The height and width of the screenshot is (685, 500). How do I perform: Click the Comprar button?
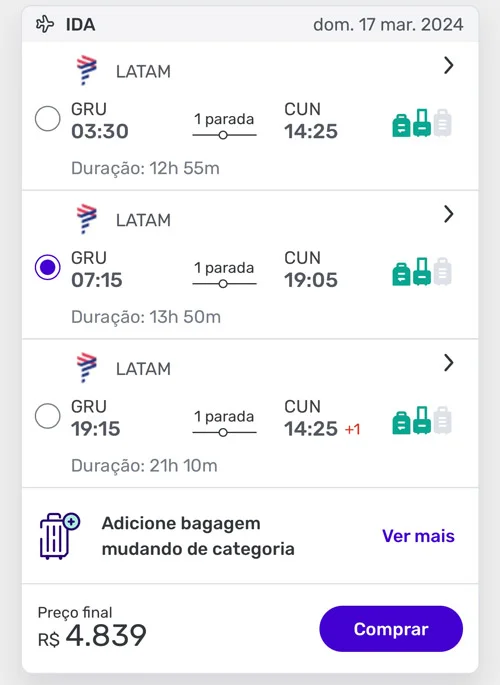391,629
